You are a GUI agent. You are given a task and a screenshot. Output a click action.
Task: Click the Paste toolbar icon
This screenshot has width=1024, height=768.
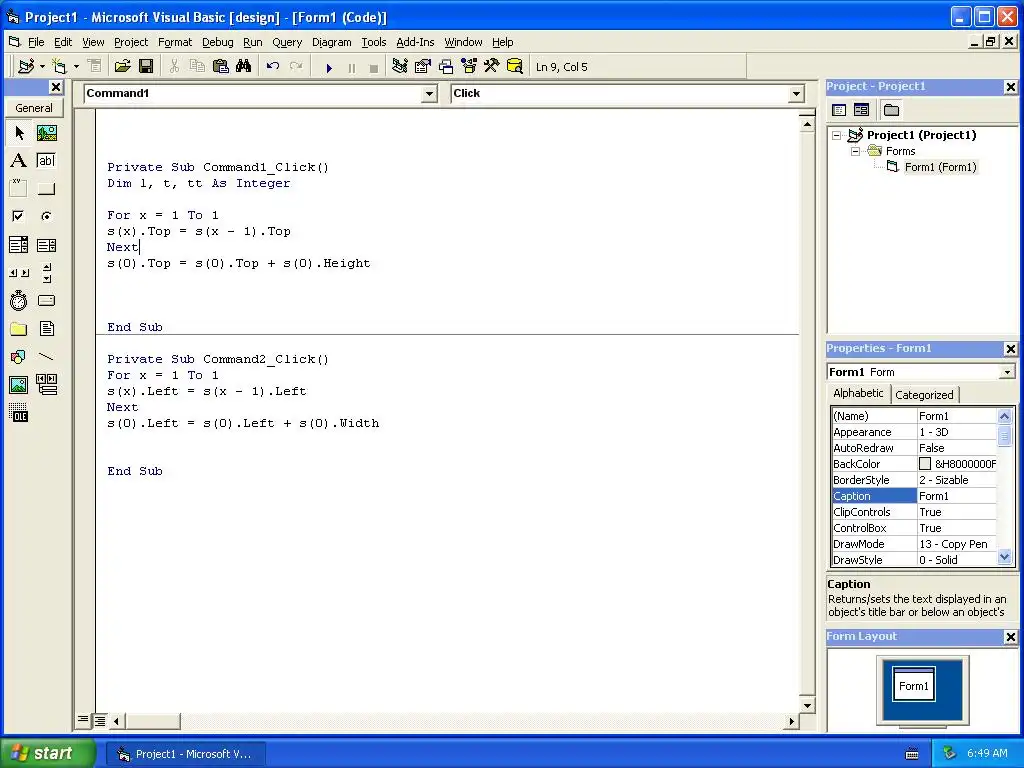pyautogui.click(x=221, y=67)
